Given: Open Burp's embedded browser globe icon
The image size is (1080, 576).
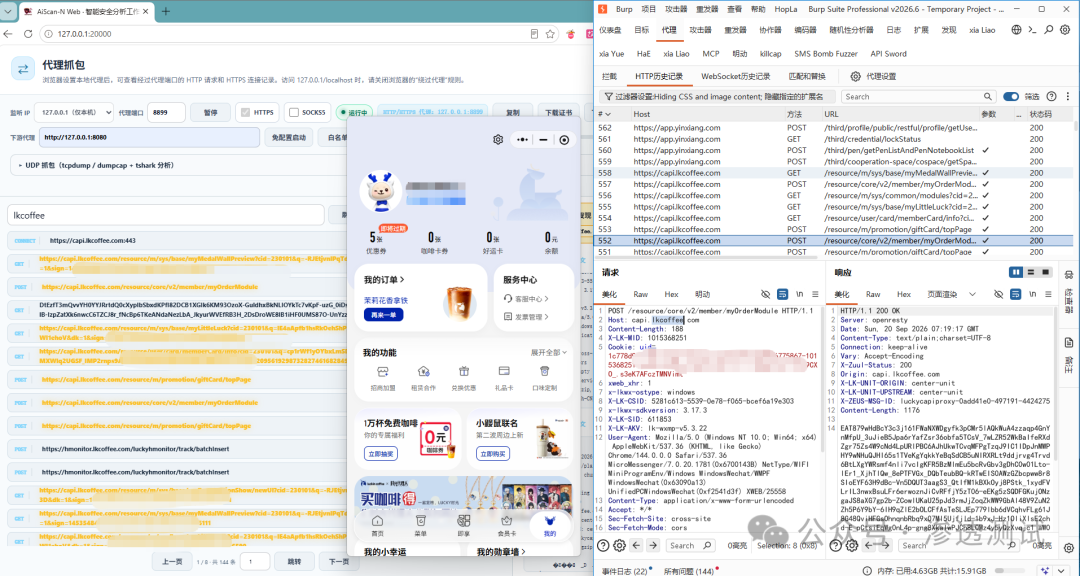Looking at the screenshot, I should pos(1017,30).
